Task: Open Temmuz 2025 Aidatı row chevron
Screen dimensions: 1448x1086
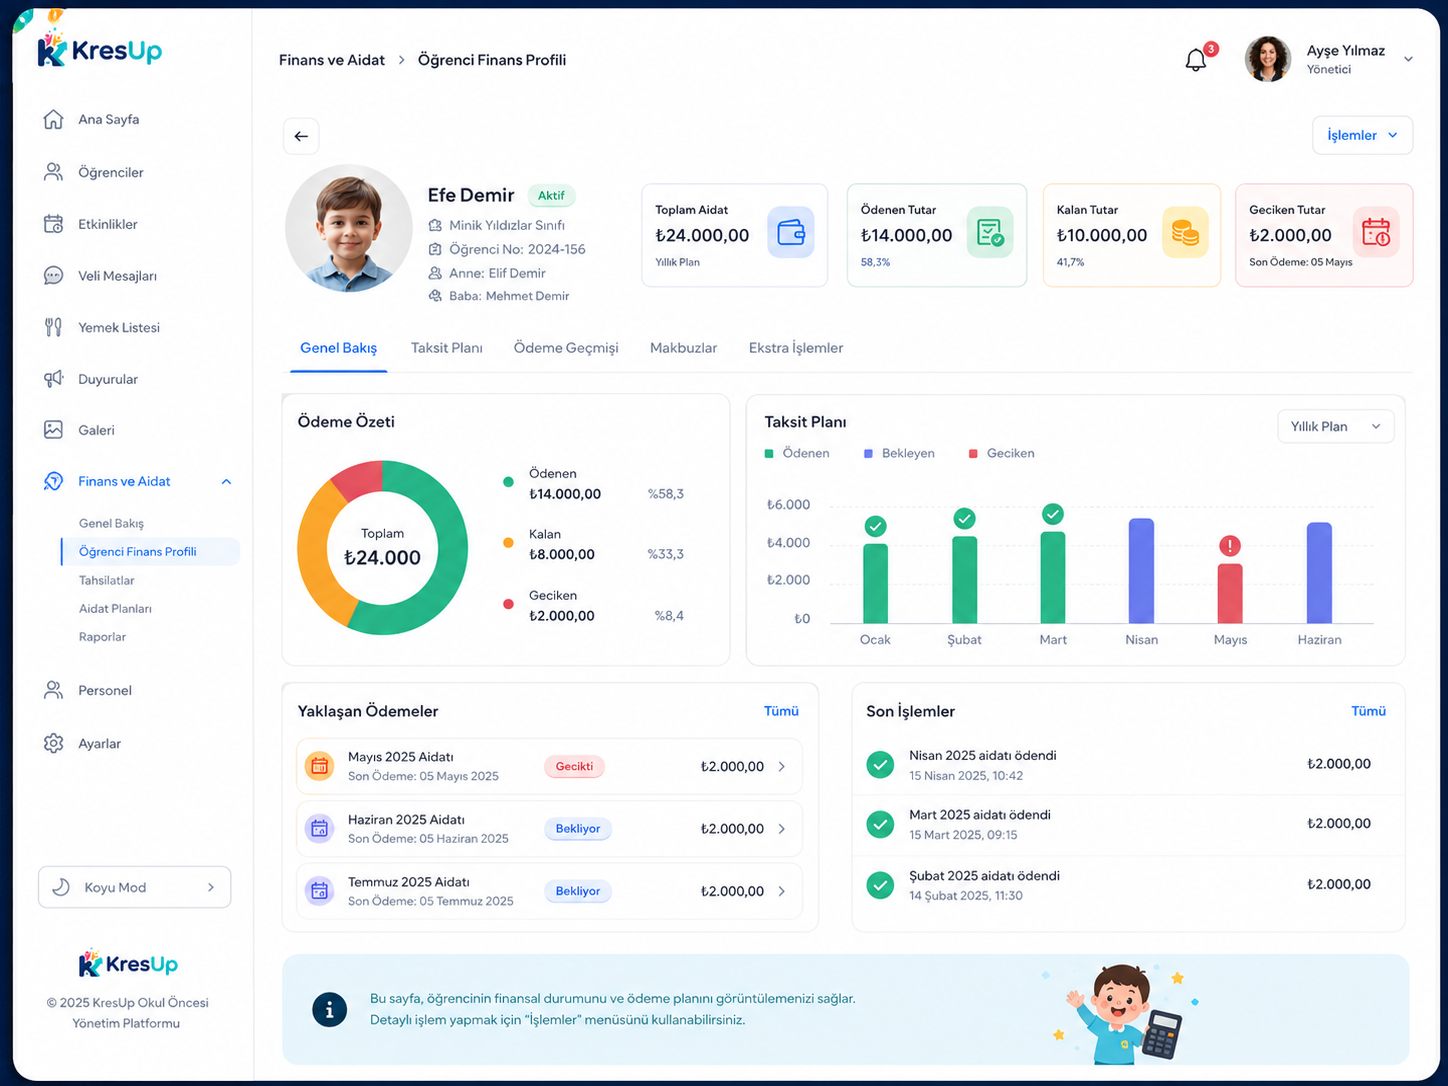Action: [x=782, y=891]
